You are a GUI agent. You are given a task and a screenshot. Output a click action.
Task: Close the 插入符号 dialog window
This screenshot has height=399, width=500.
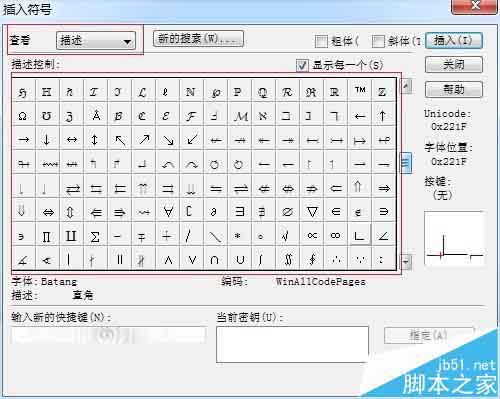point(474,6)
